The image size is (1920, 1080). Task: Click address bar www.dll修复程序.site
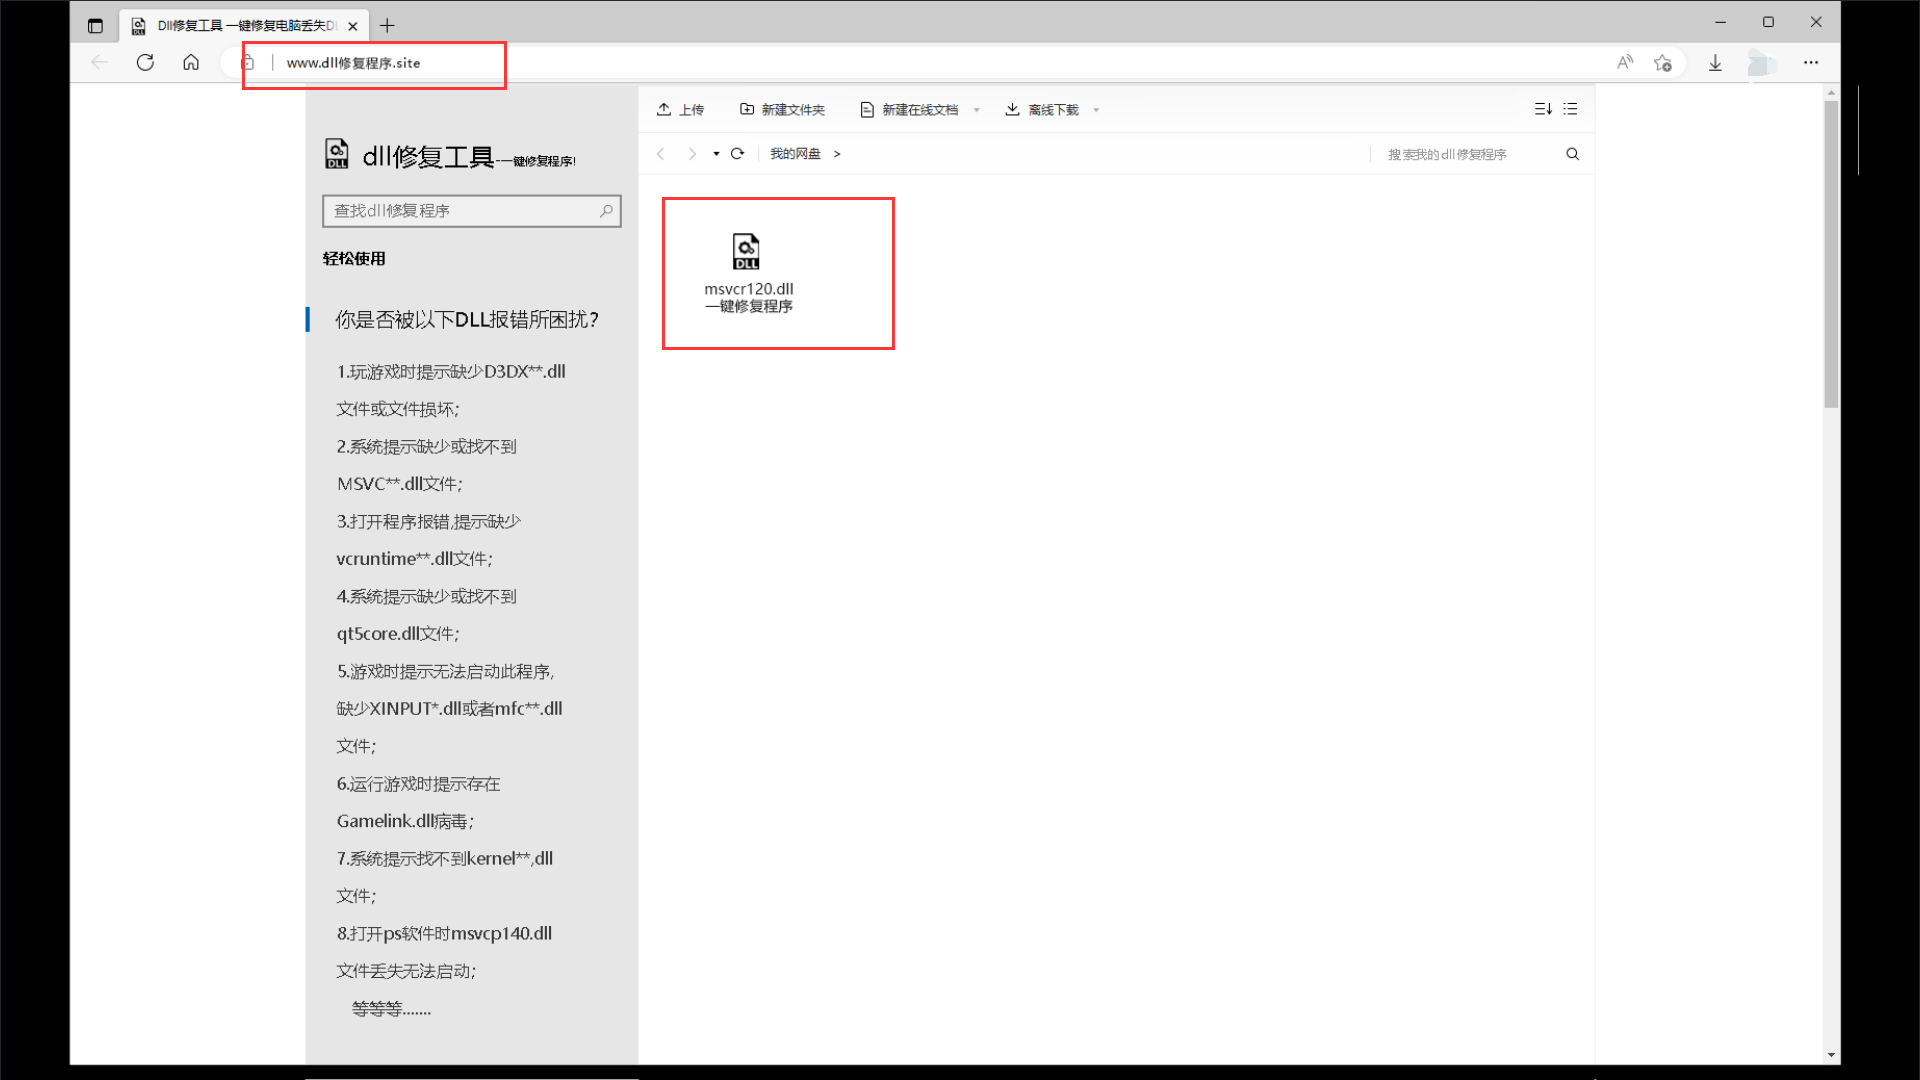[353, 62]
